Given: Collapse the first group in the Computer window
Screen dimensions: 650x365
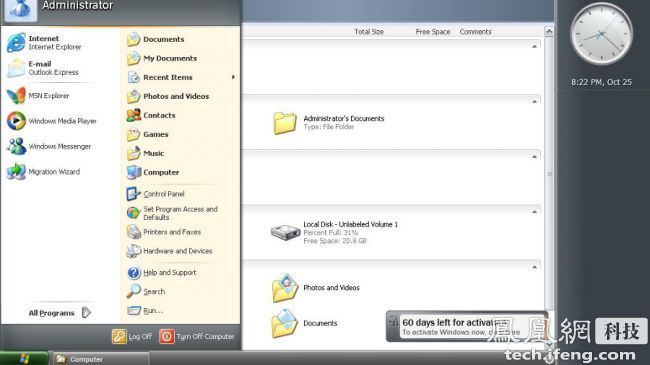Looking at the screenshot, I should coord(534,46).
